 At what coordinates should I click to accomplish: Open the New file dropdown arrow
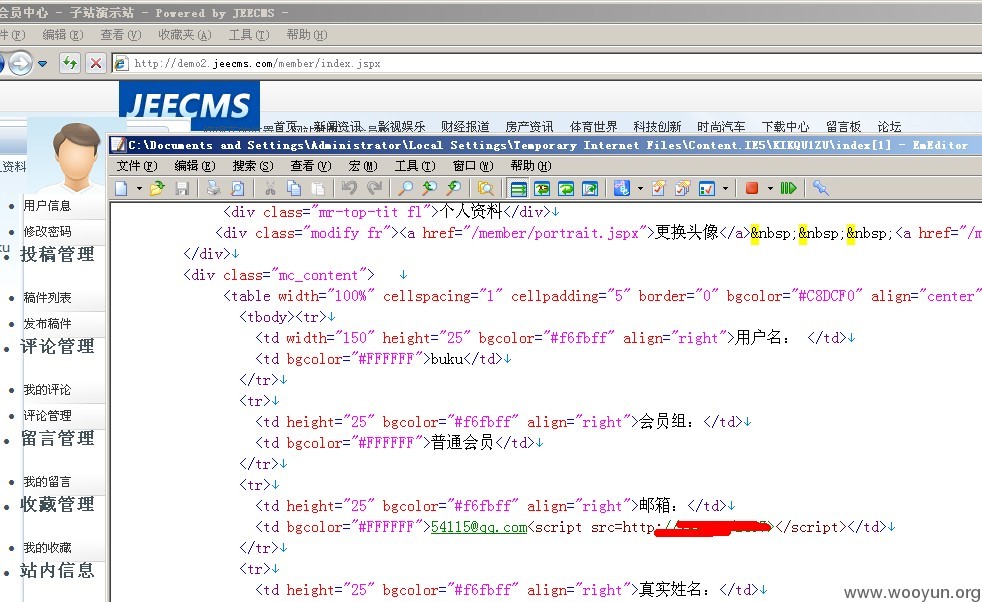pyautogui.click(x=139, y=189)
